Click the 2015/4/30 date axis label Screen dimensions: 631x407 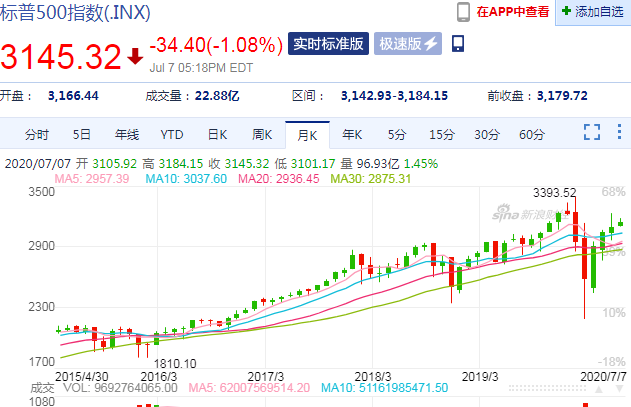point(82,376)
